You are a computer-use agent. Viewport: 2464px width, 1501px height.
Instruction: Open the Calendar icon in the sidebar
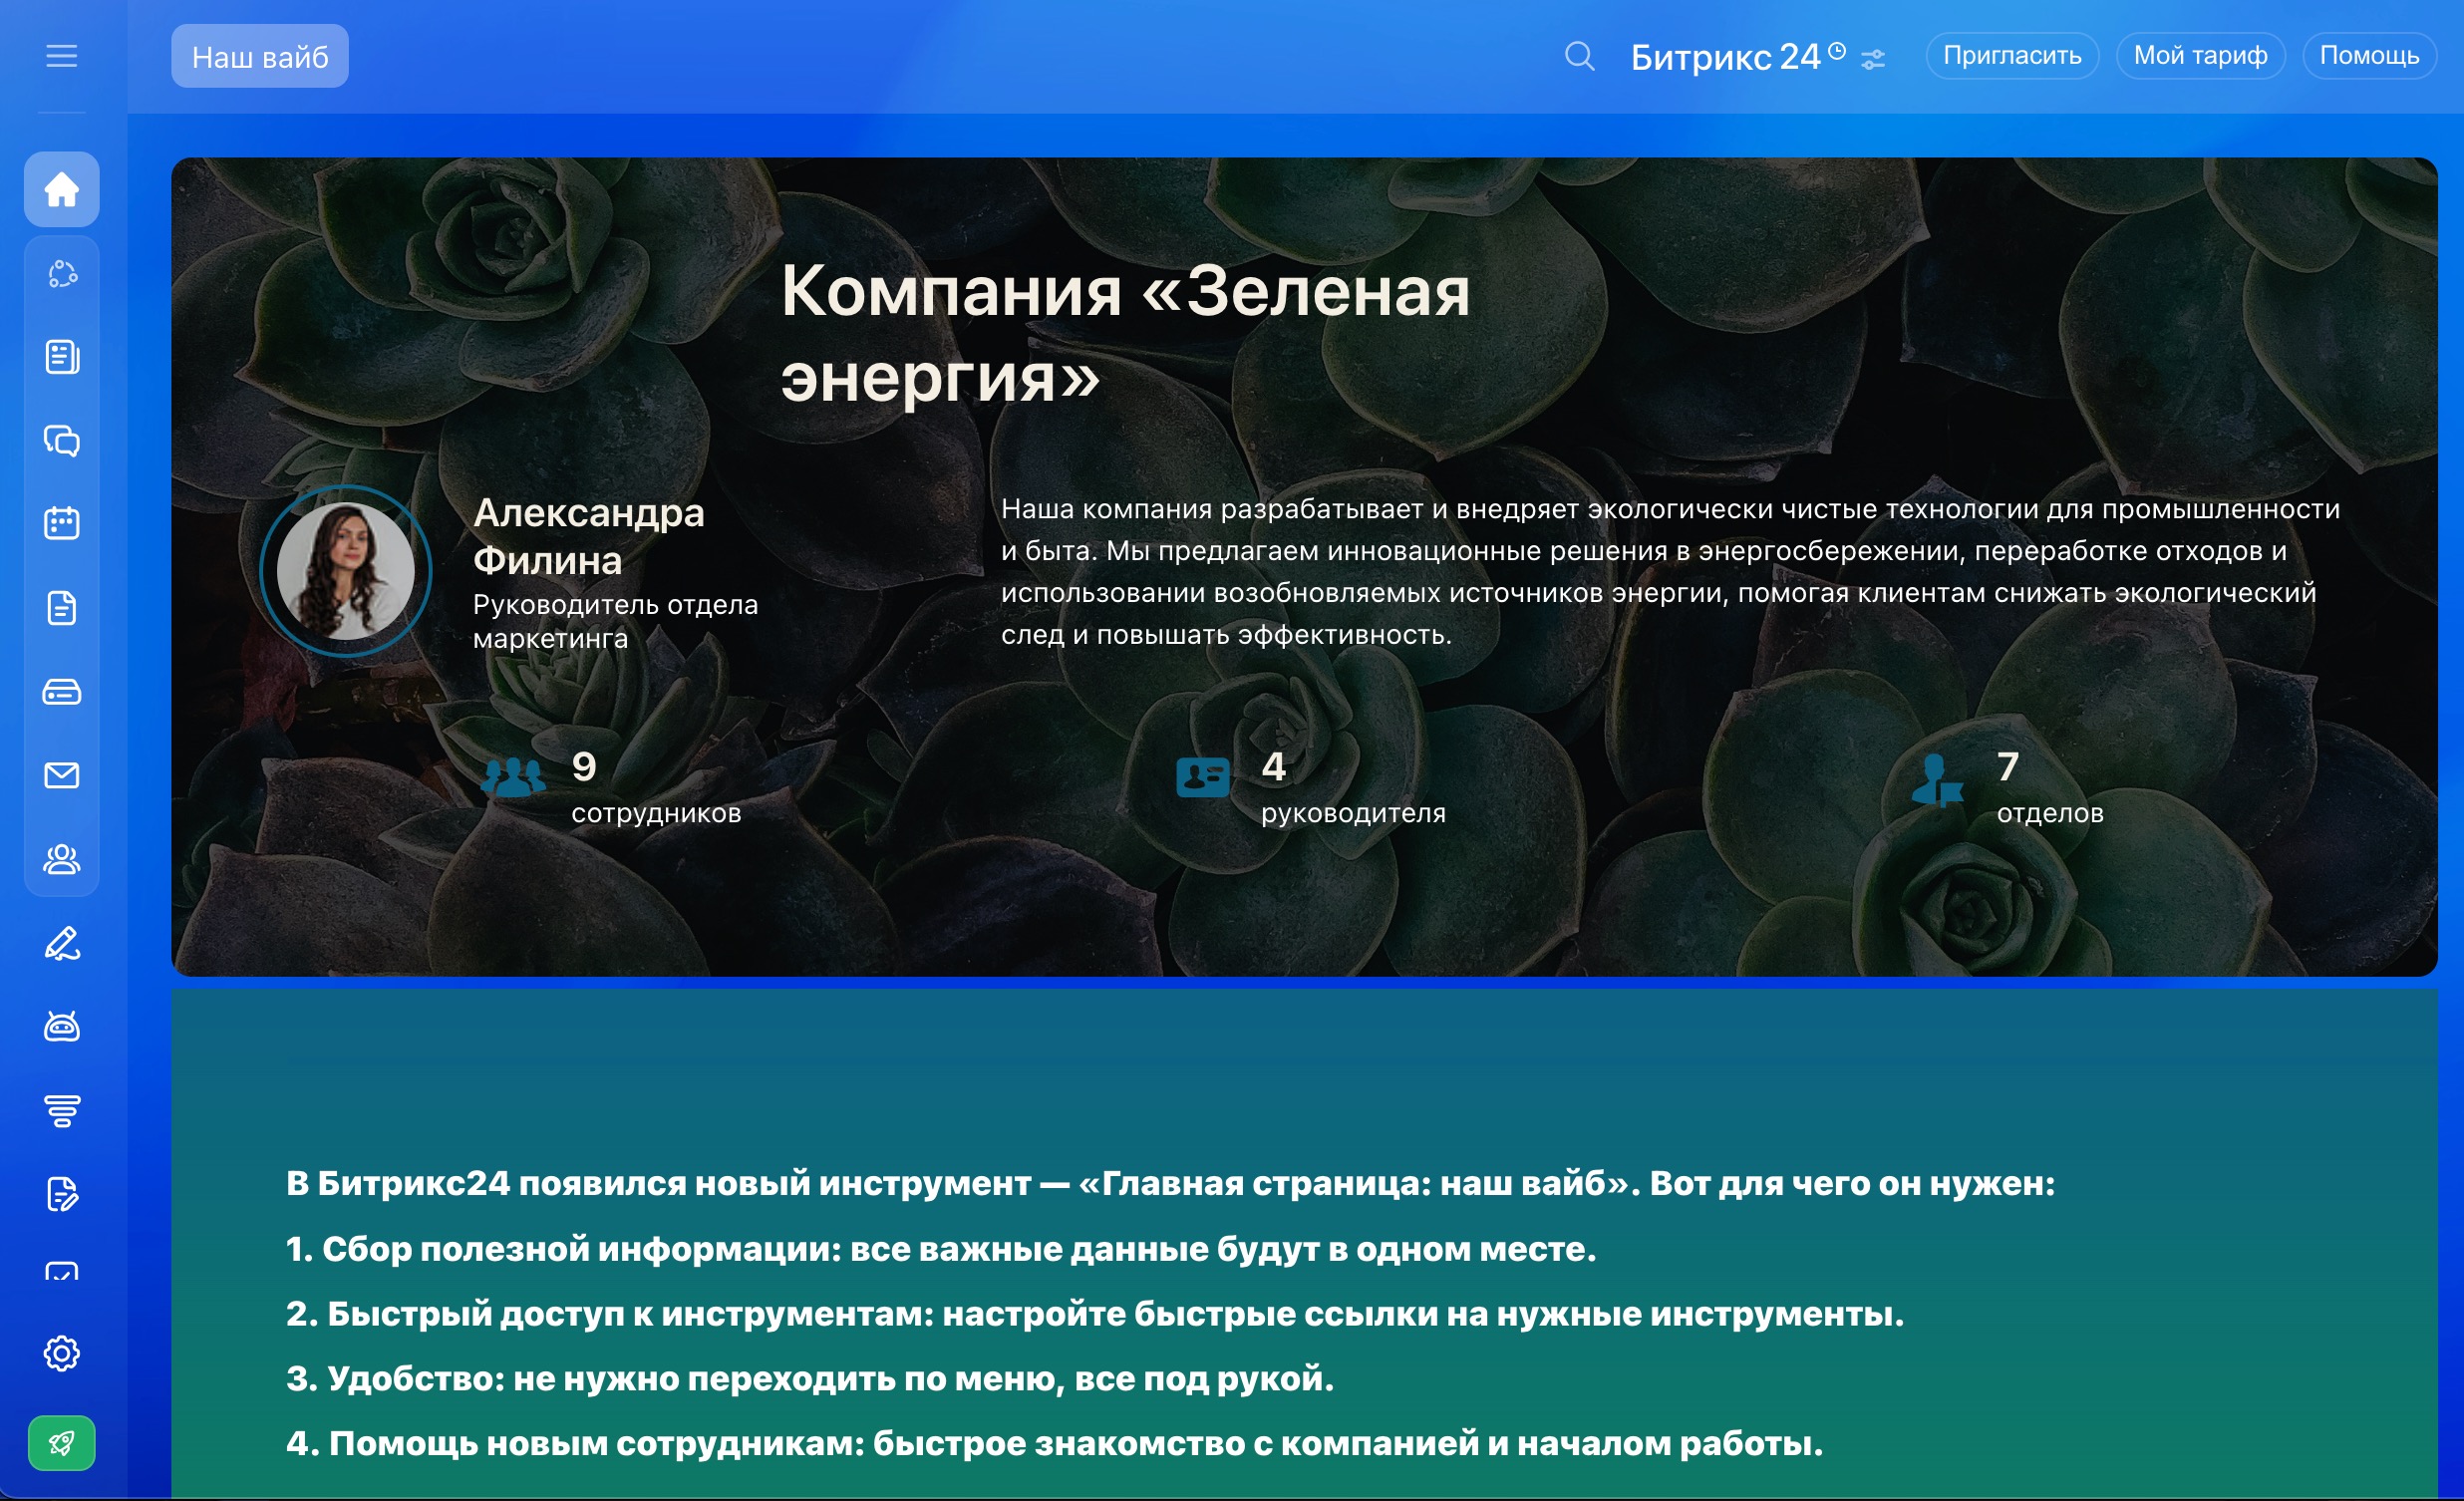[x=62, y=523]
